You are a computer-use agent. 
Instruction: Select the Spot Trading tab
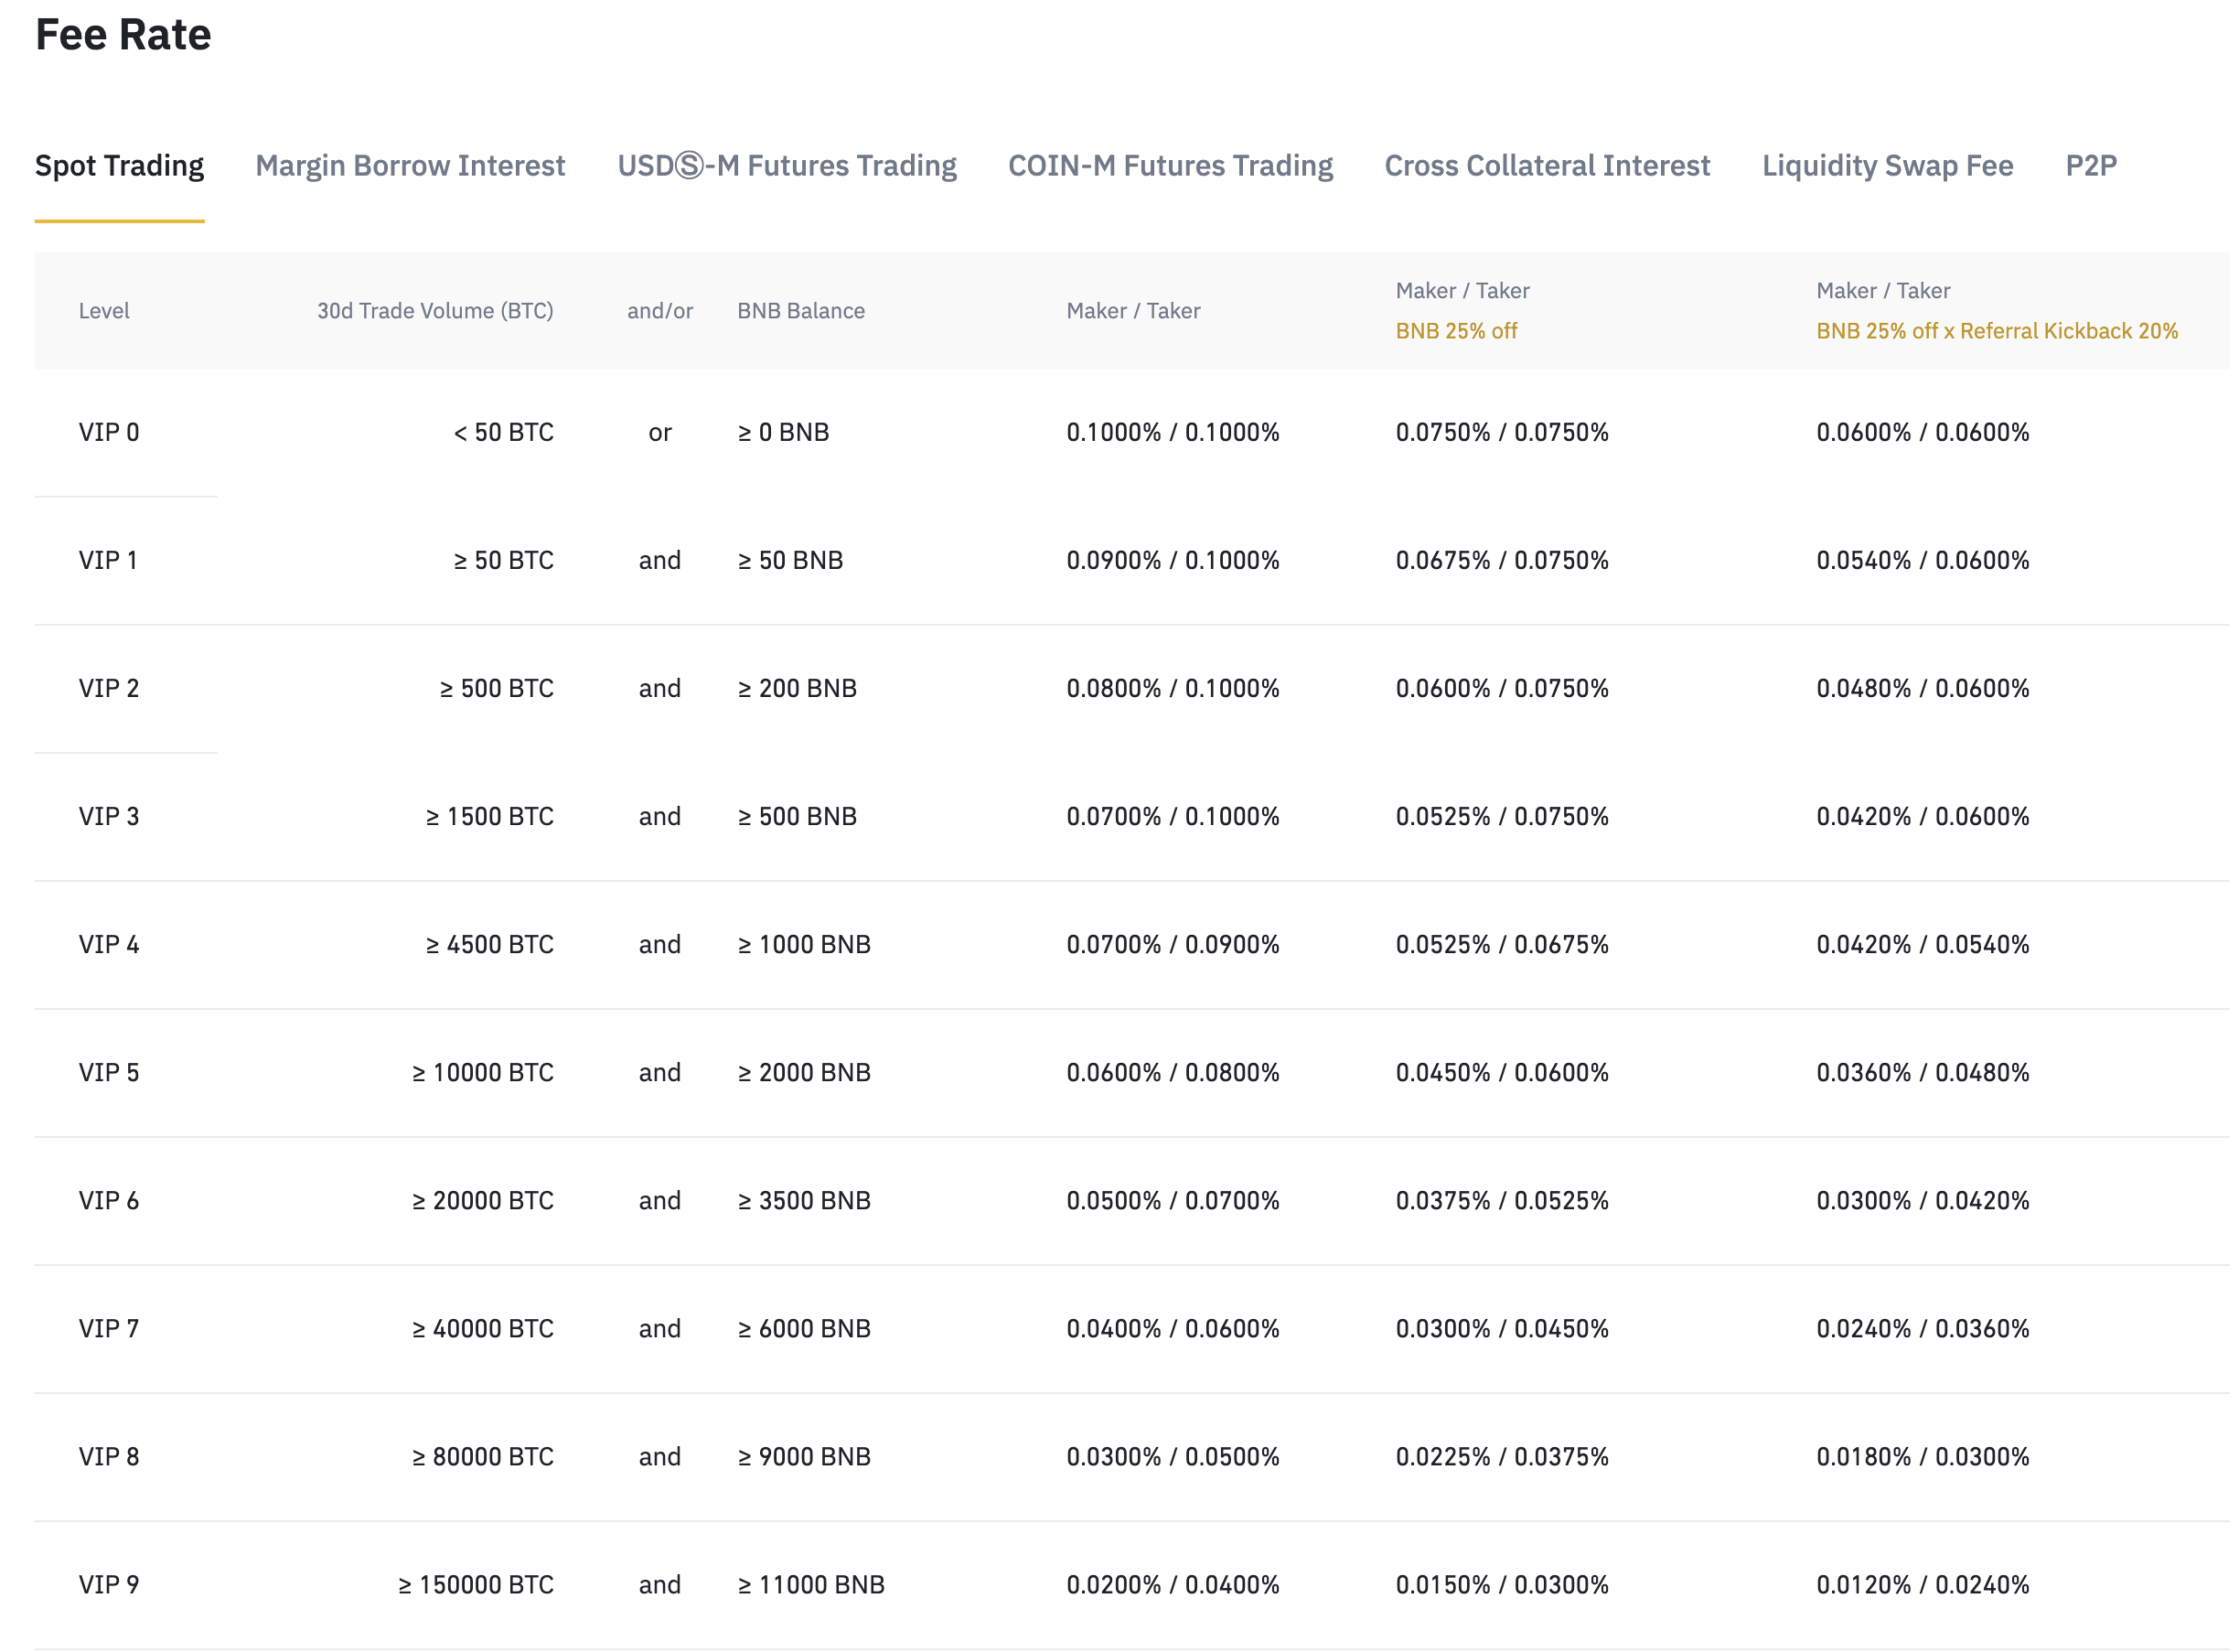pos(119,166)
